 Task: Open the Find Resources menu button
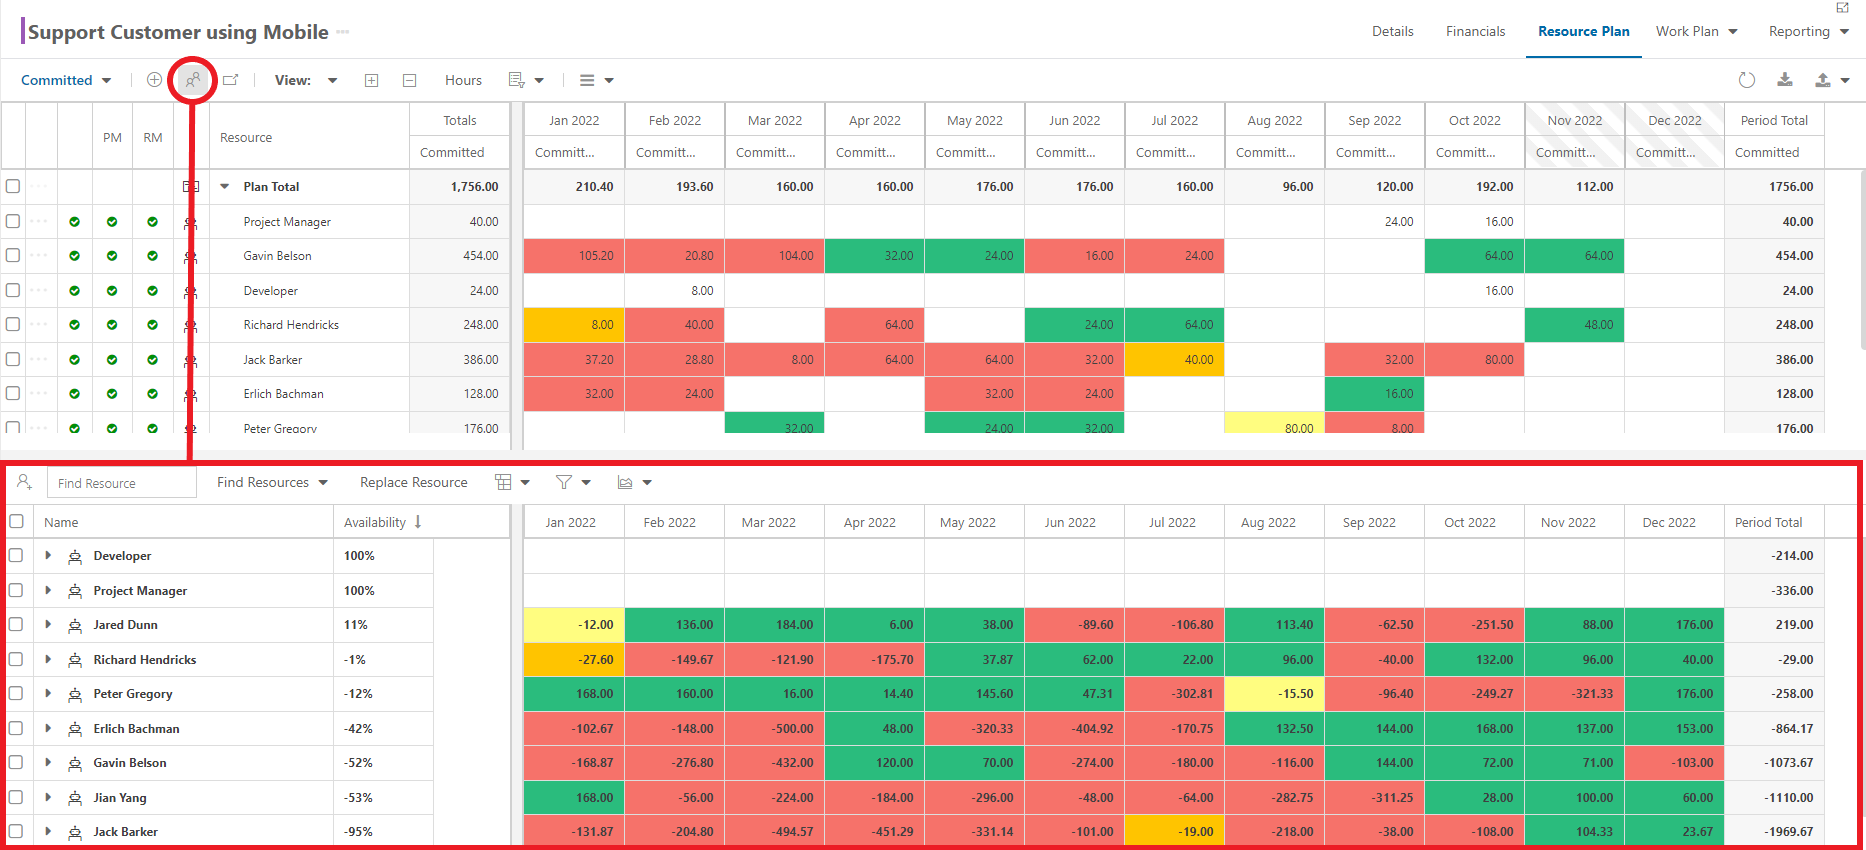pyautogui.click(x=272, y=482)
